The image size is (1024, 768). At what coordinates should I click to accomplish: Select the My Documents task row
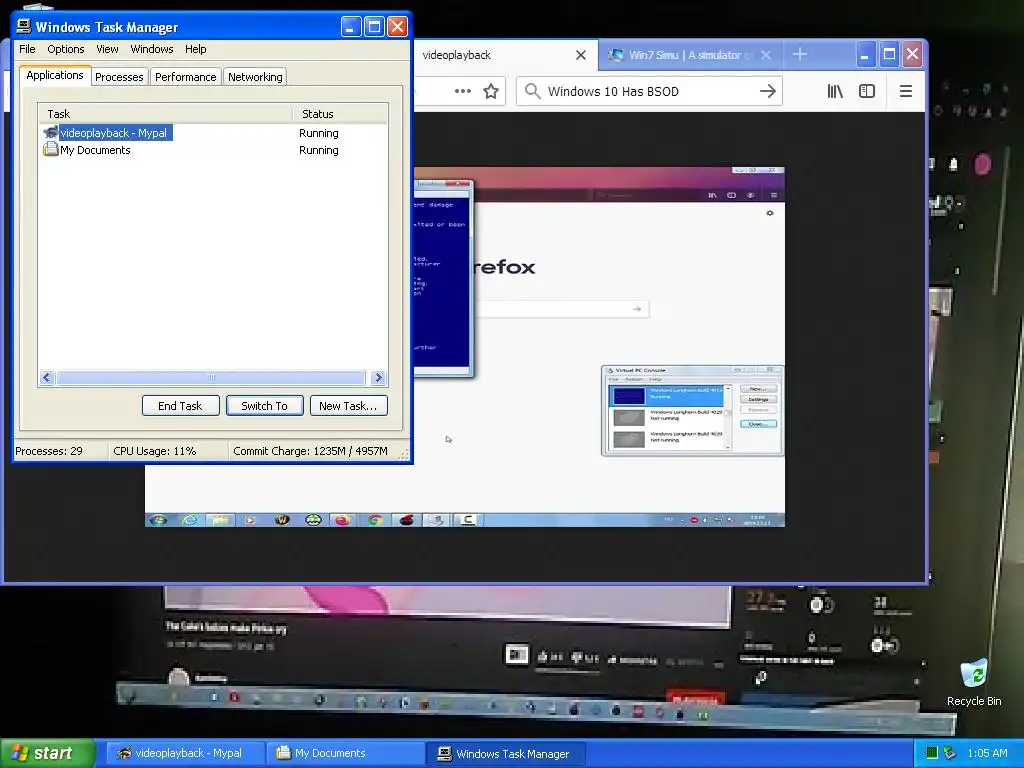click(x=213, y=150)
